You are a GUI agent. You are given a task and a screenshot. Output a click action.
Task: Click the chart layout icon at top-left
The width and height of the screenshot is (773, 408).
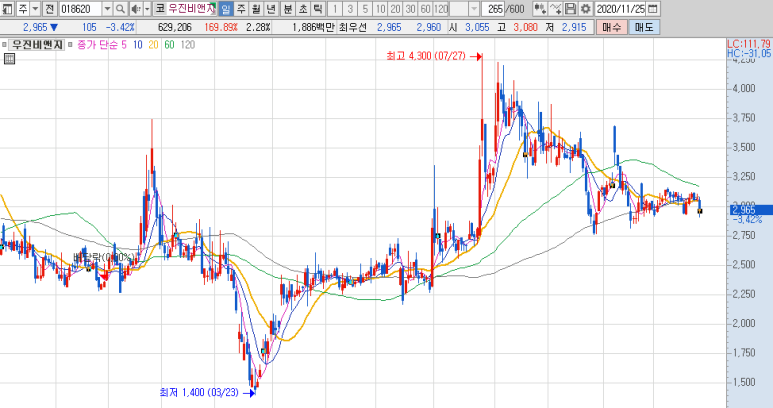point(7,8)
